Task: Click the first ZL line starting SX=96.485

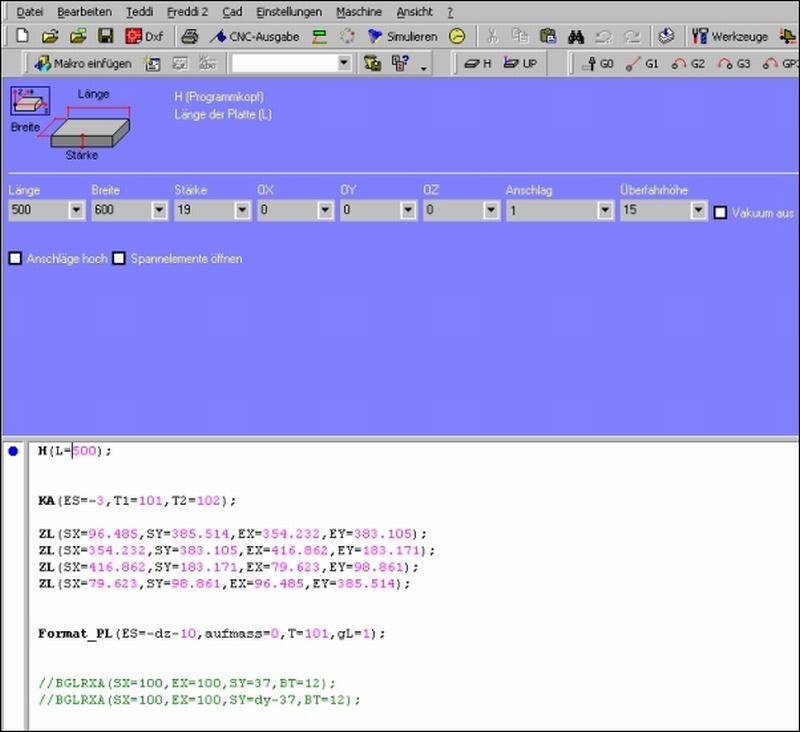Action: click(233, 534)
